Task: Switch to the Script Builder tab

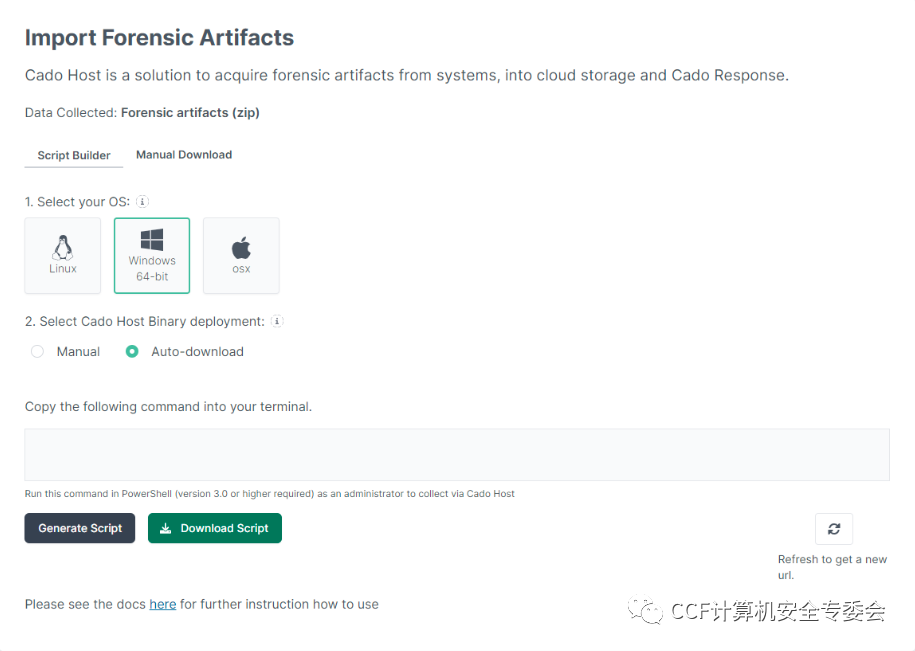Action: pos(74,155)
